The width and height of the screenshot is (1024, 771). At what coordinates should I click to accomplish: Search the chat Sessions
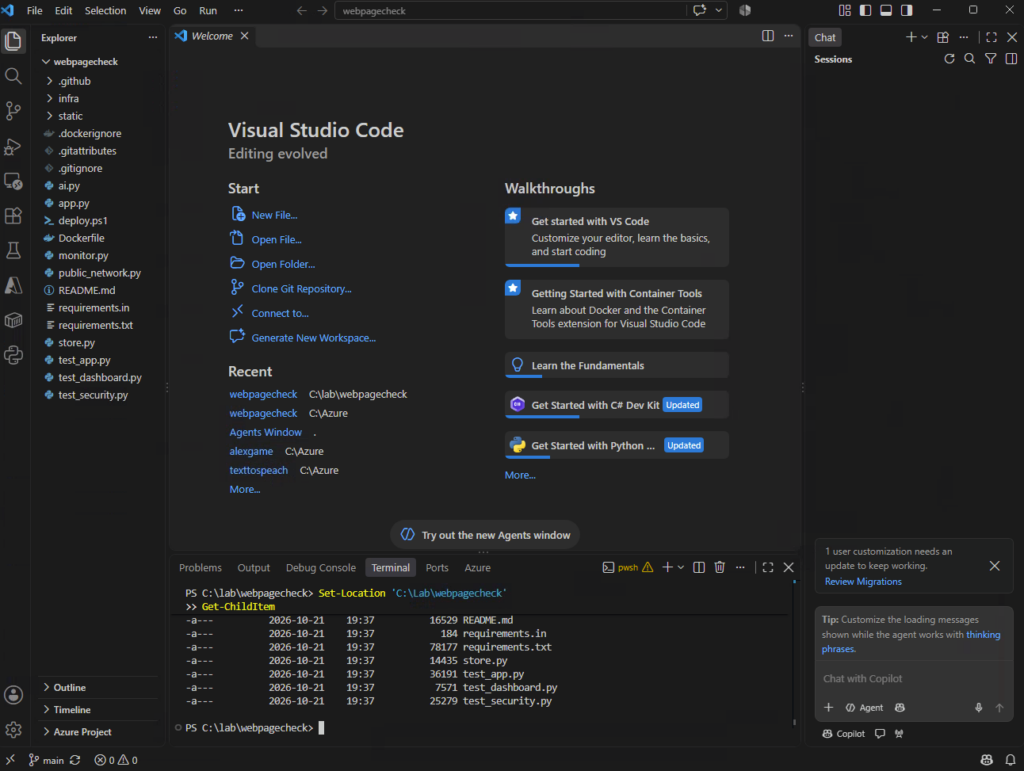pyautogui.click(x=970, y=59)
